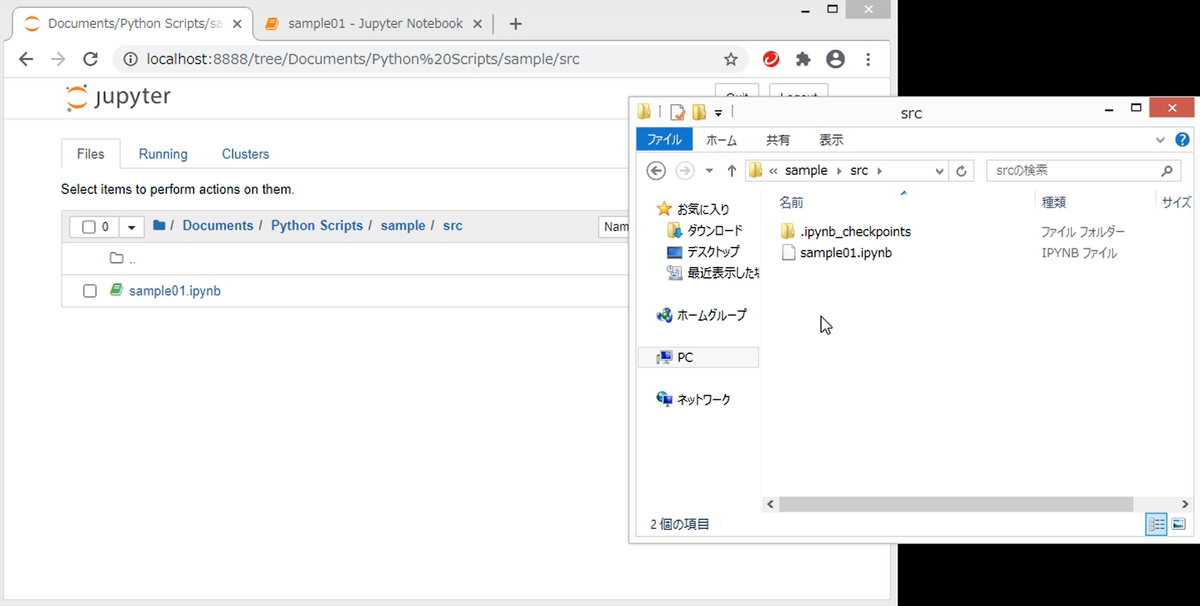The image size is (1200, 606).
Task: Check the sample01.ipynb checkbox in Jupyter
Action: (x=90, y=291)
